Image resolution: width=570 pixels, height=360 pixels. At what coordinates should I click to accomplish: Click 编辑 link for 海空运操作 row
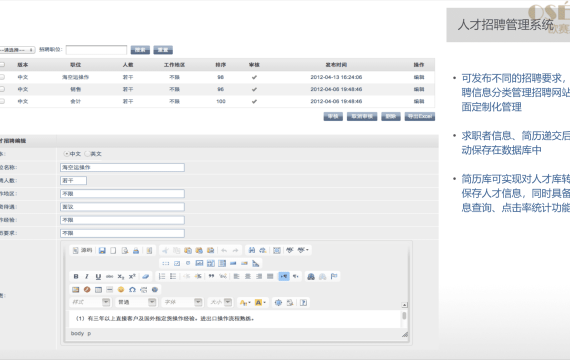point(419,77)
